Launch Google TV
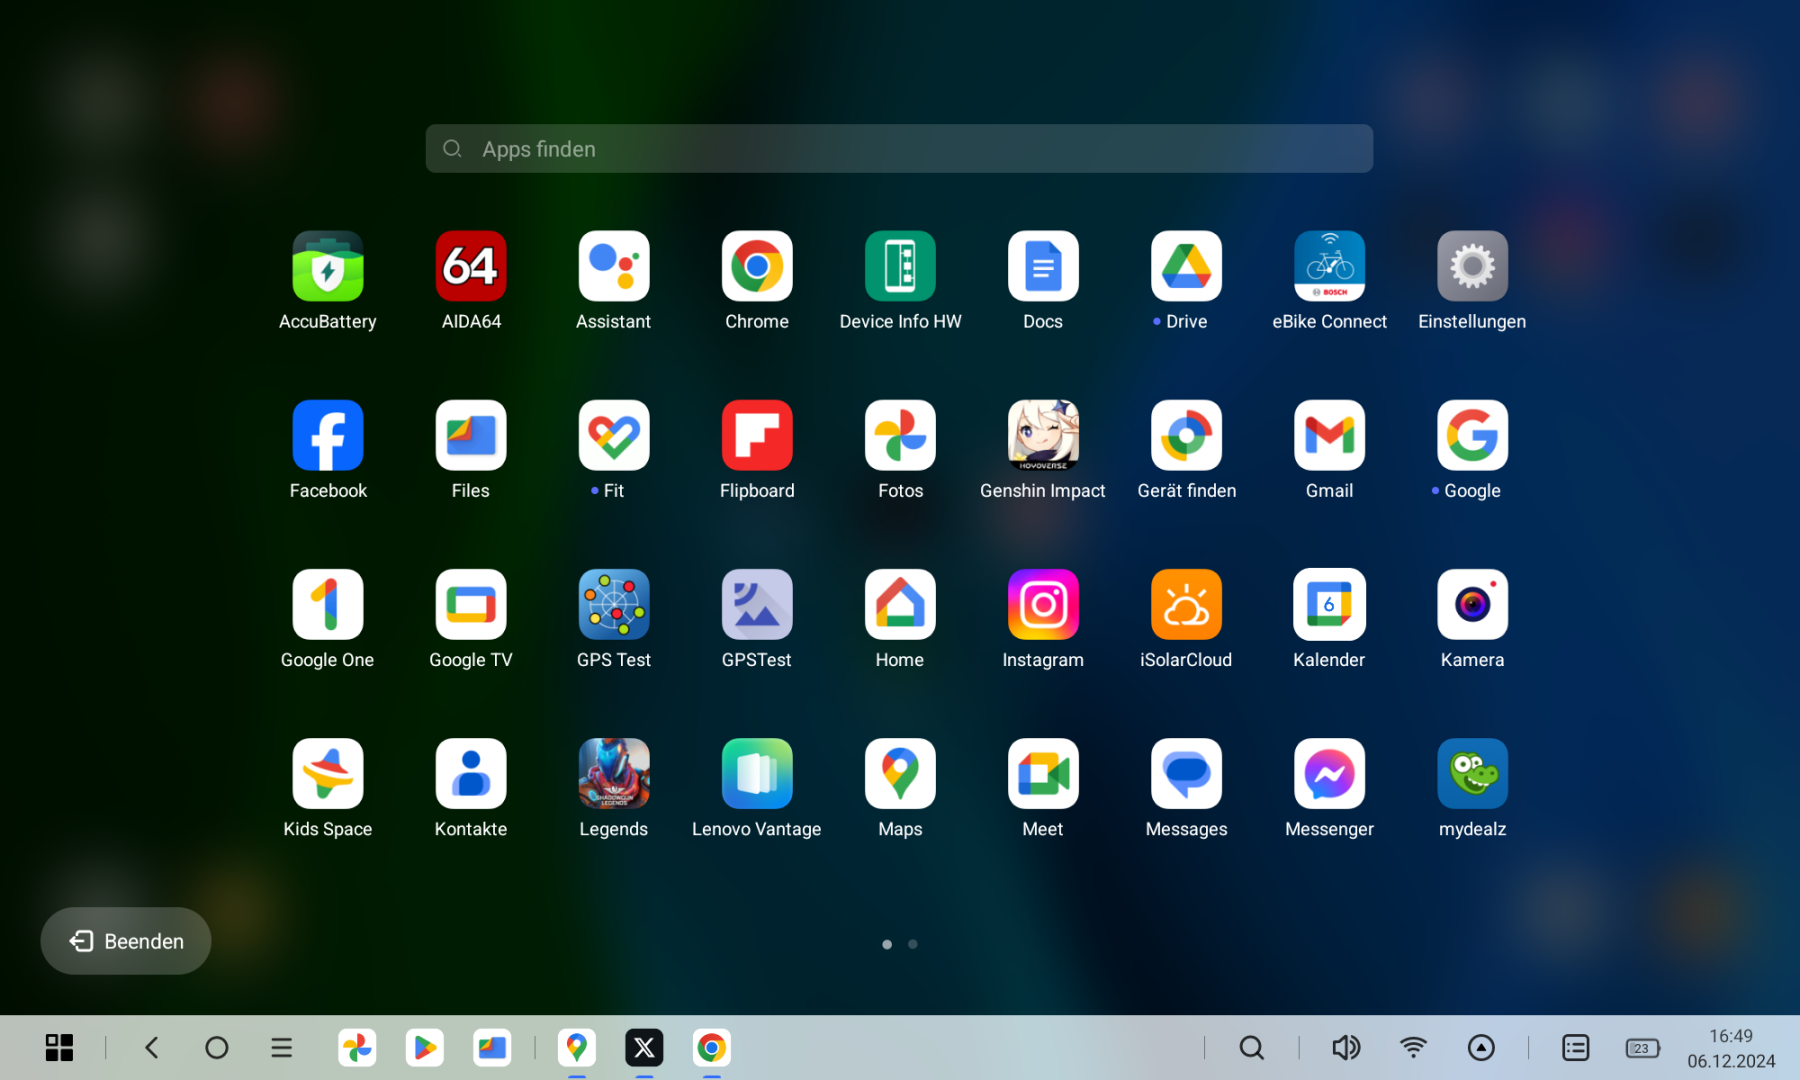Screen dimensions: 1800x1080 pyautogui.click(x=471, y=604)
